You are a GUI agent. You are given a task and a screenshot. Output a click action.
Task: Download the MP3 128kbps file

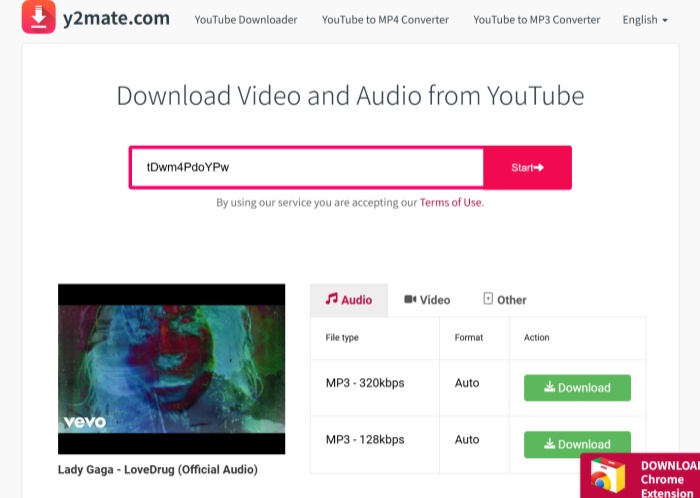(577, 444)
